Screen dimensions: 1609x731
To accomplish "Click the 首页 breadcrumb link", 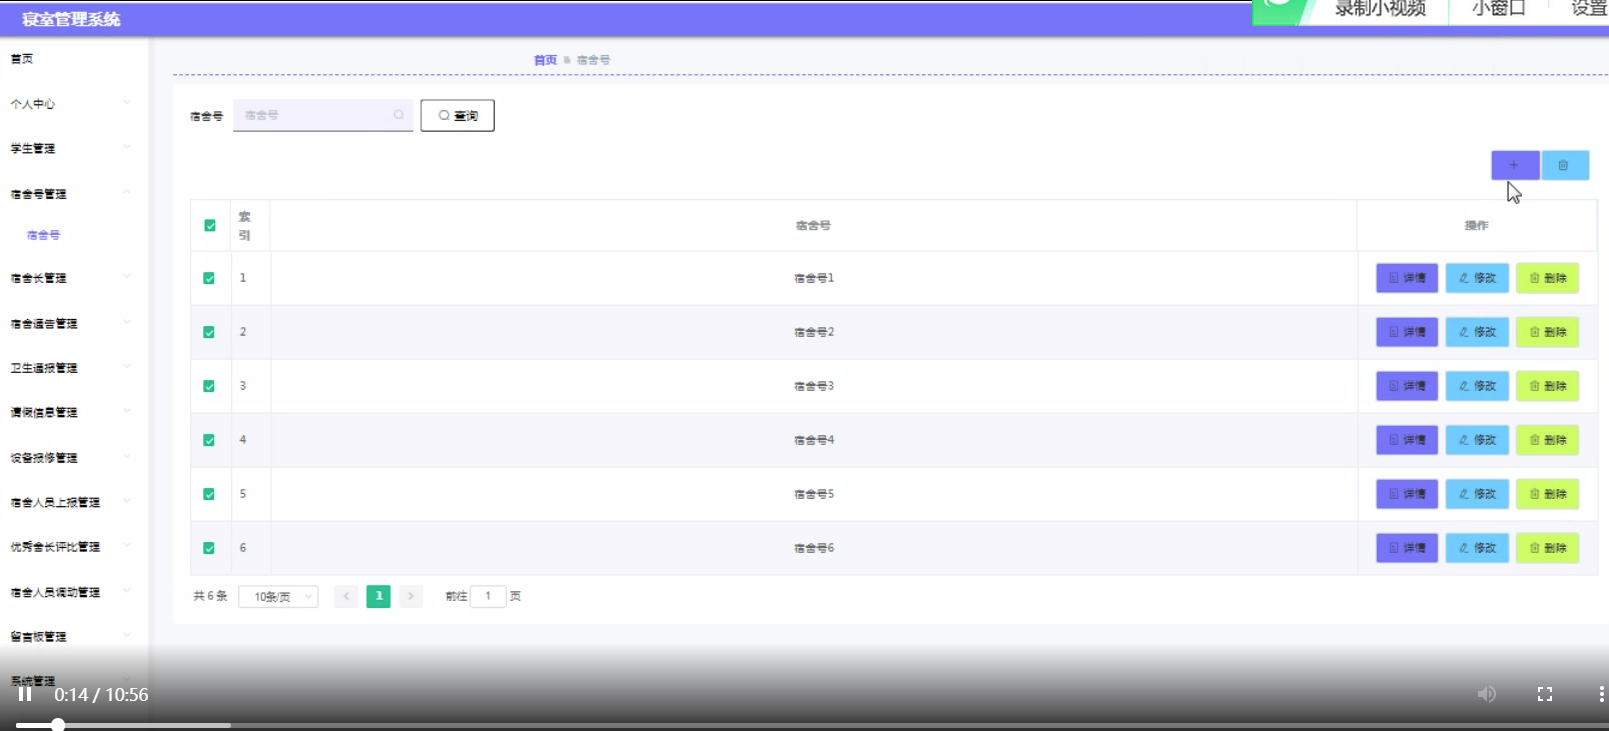I will coord(545,60).
